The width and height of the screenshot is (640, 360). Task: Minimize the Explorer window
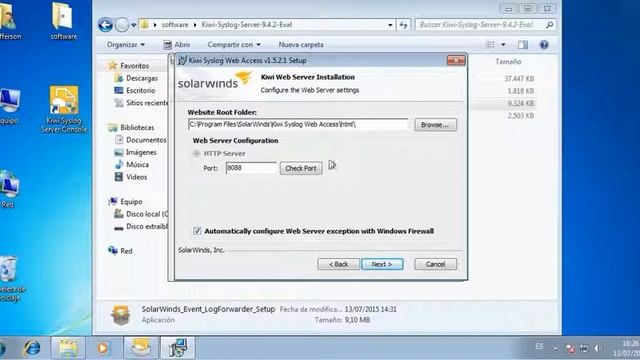tap(508, 9)
